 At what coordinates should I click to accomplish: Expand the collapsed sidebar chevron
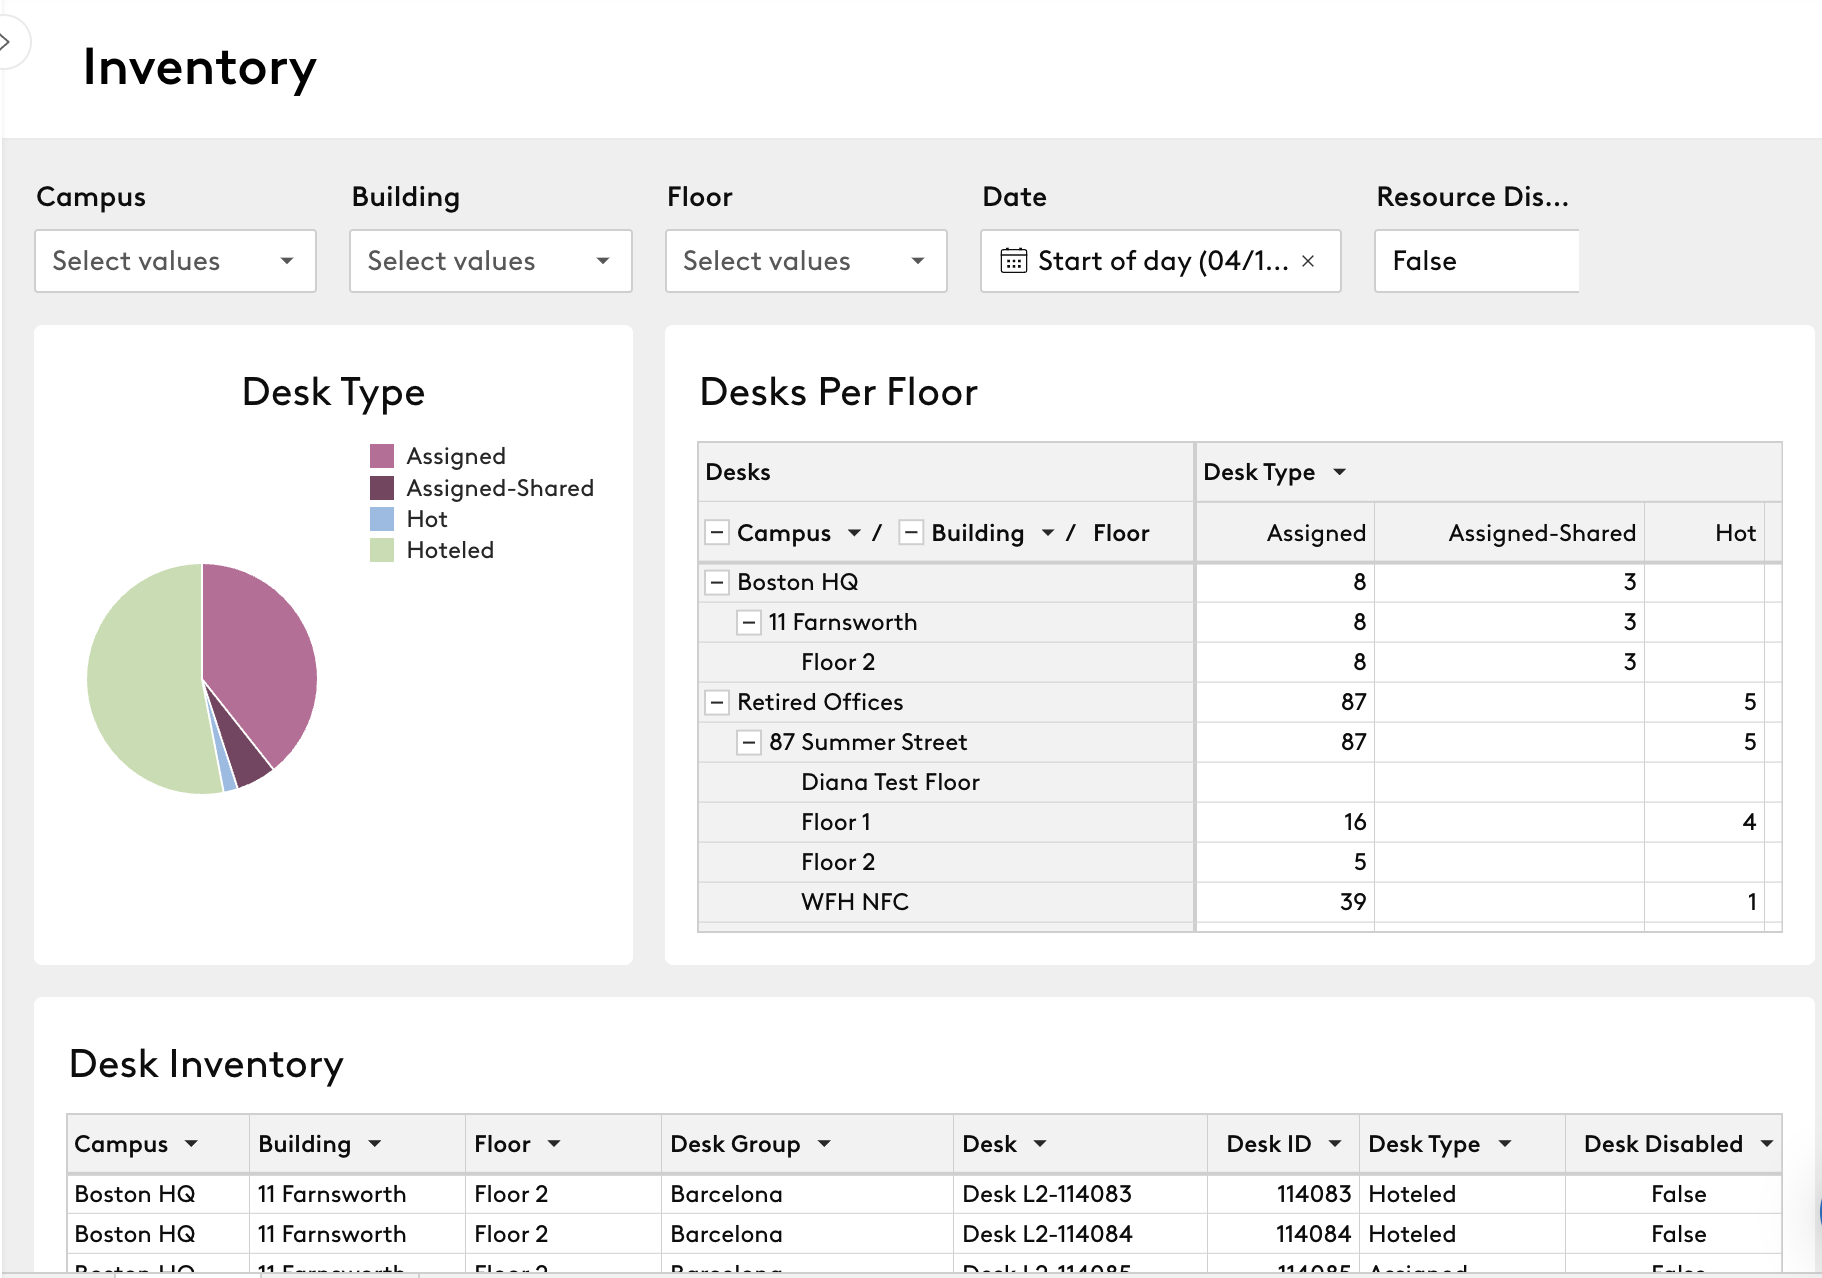click(6, 42)
